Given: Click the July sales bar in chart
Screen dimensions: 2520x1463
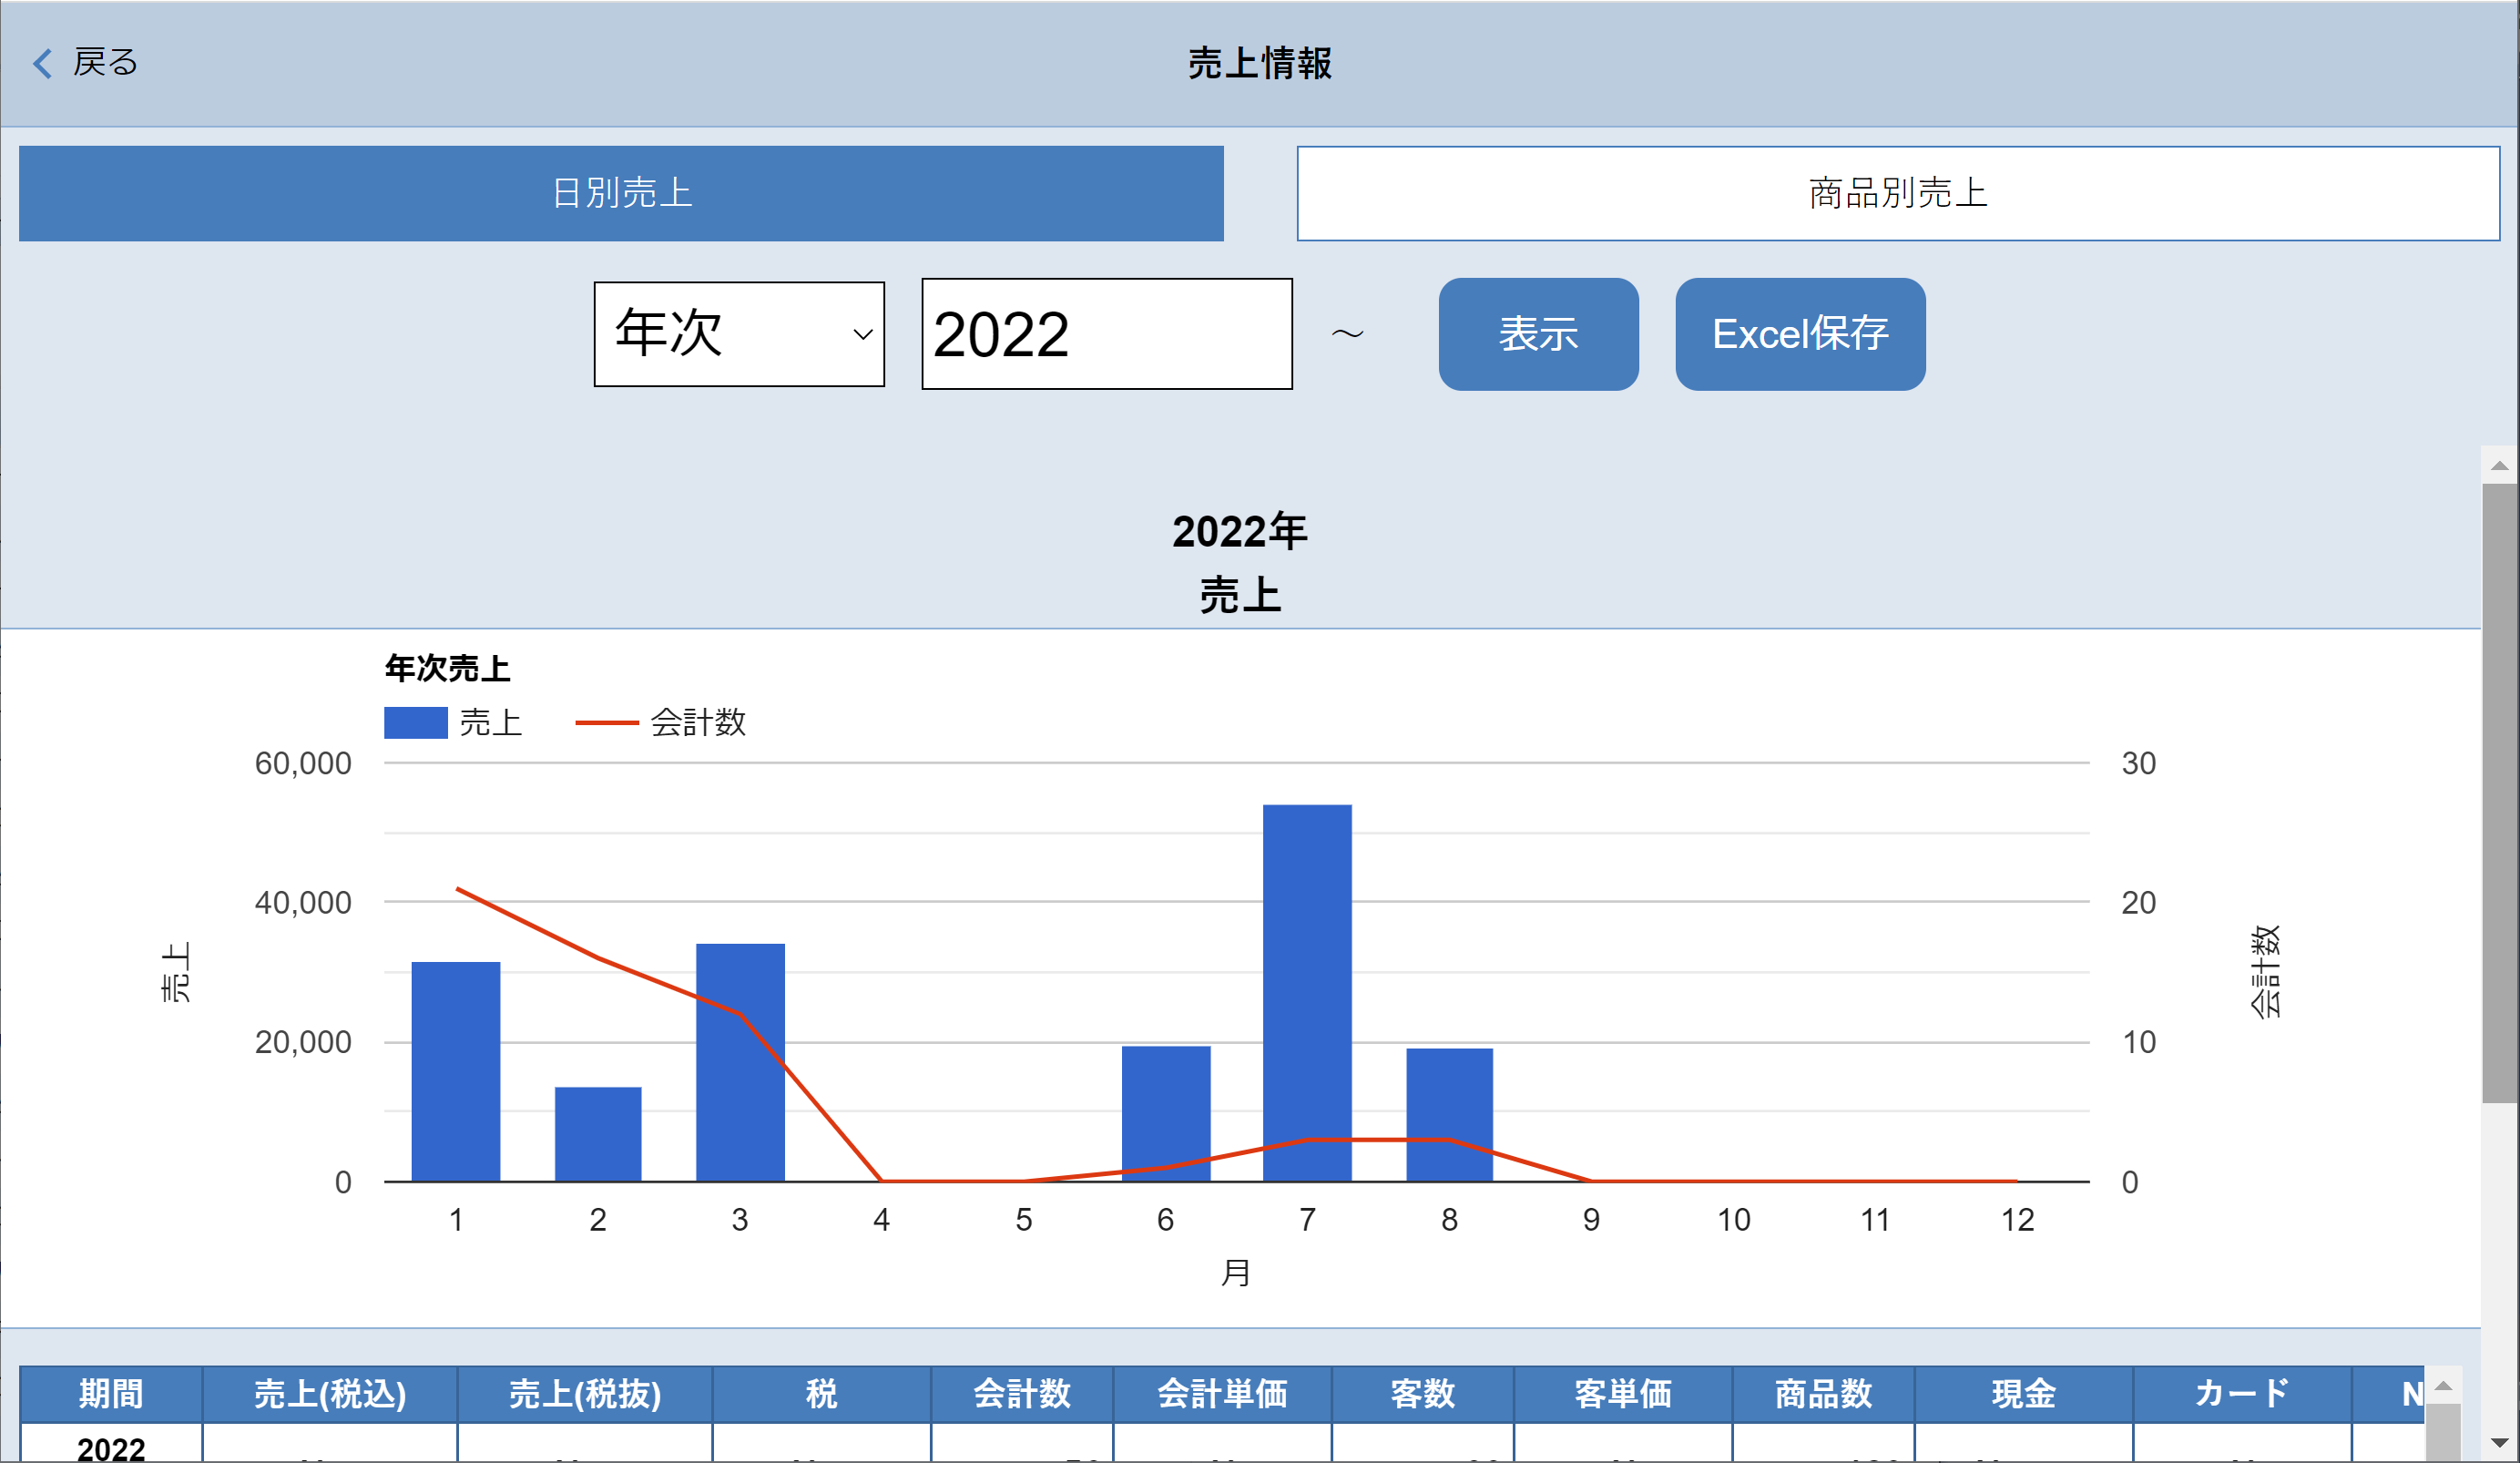Looking at the screenshot, I should pyautogui.click(x=1307, y=992).
